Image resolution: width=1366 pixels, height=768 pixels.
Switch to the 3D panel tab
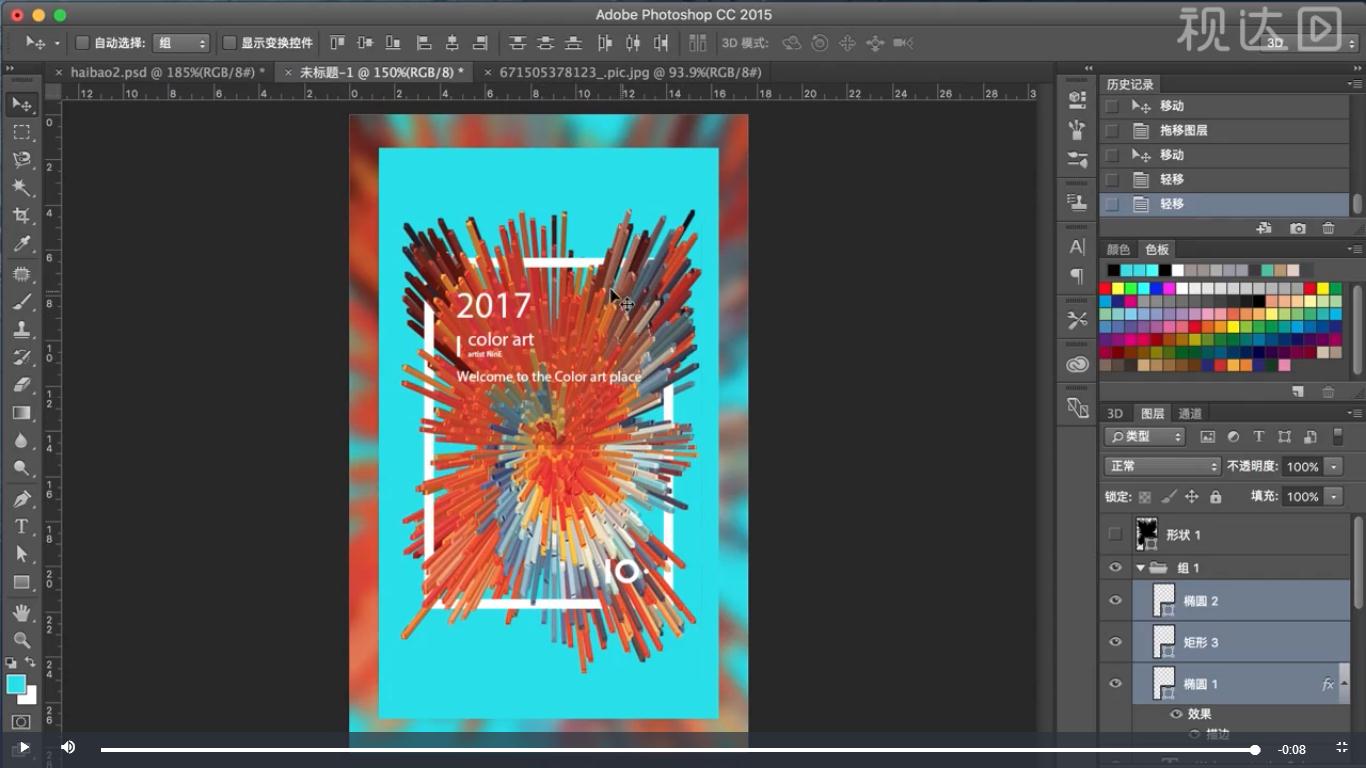[x=1115, y=414]
